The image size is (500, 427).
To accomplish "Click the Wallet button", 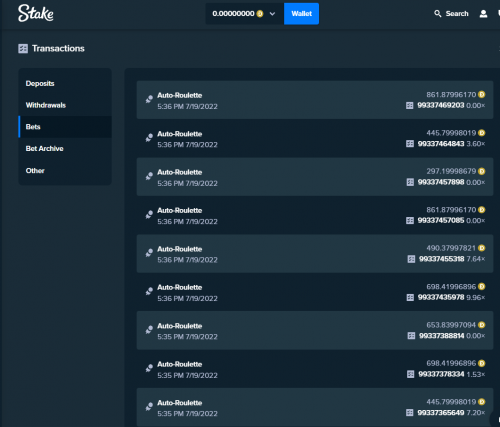I will click(x=301, y=14).
